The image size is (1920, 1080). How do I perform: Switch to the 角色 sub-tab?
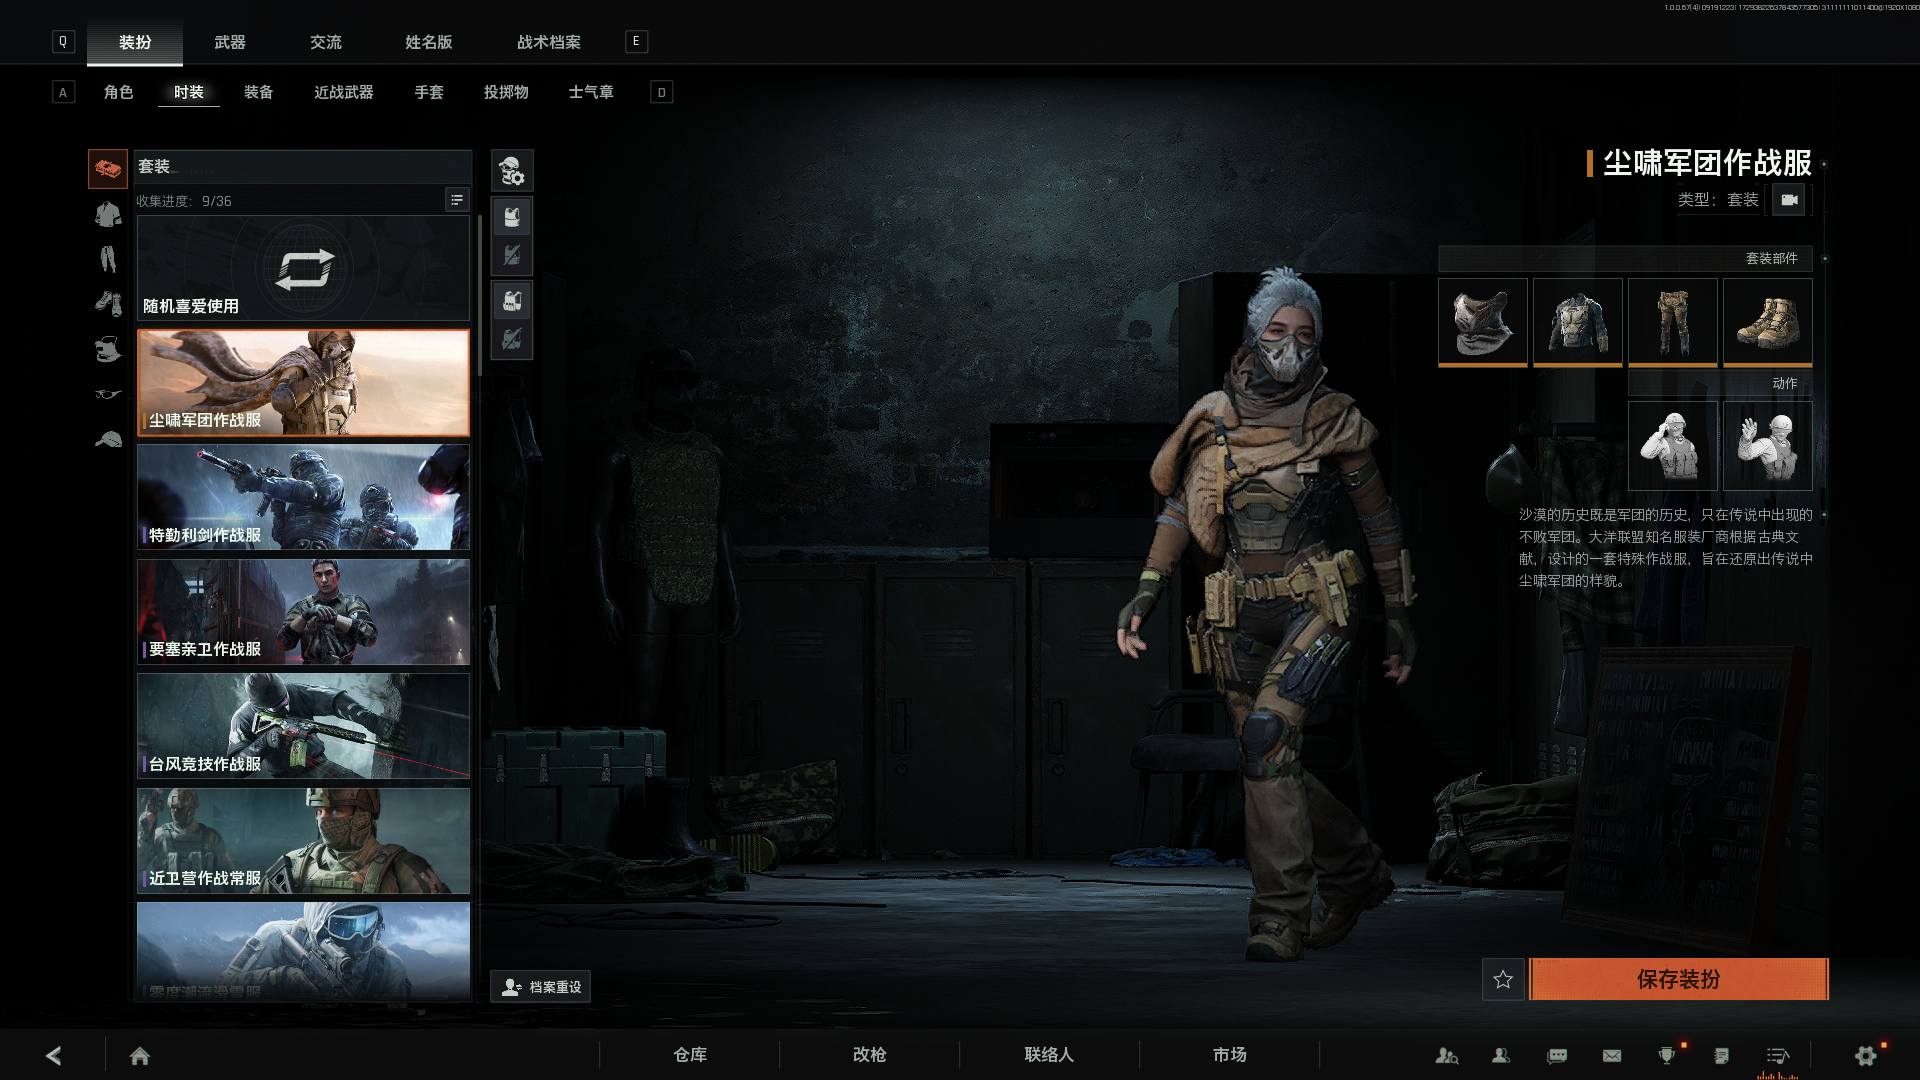pos(118,92)
